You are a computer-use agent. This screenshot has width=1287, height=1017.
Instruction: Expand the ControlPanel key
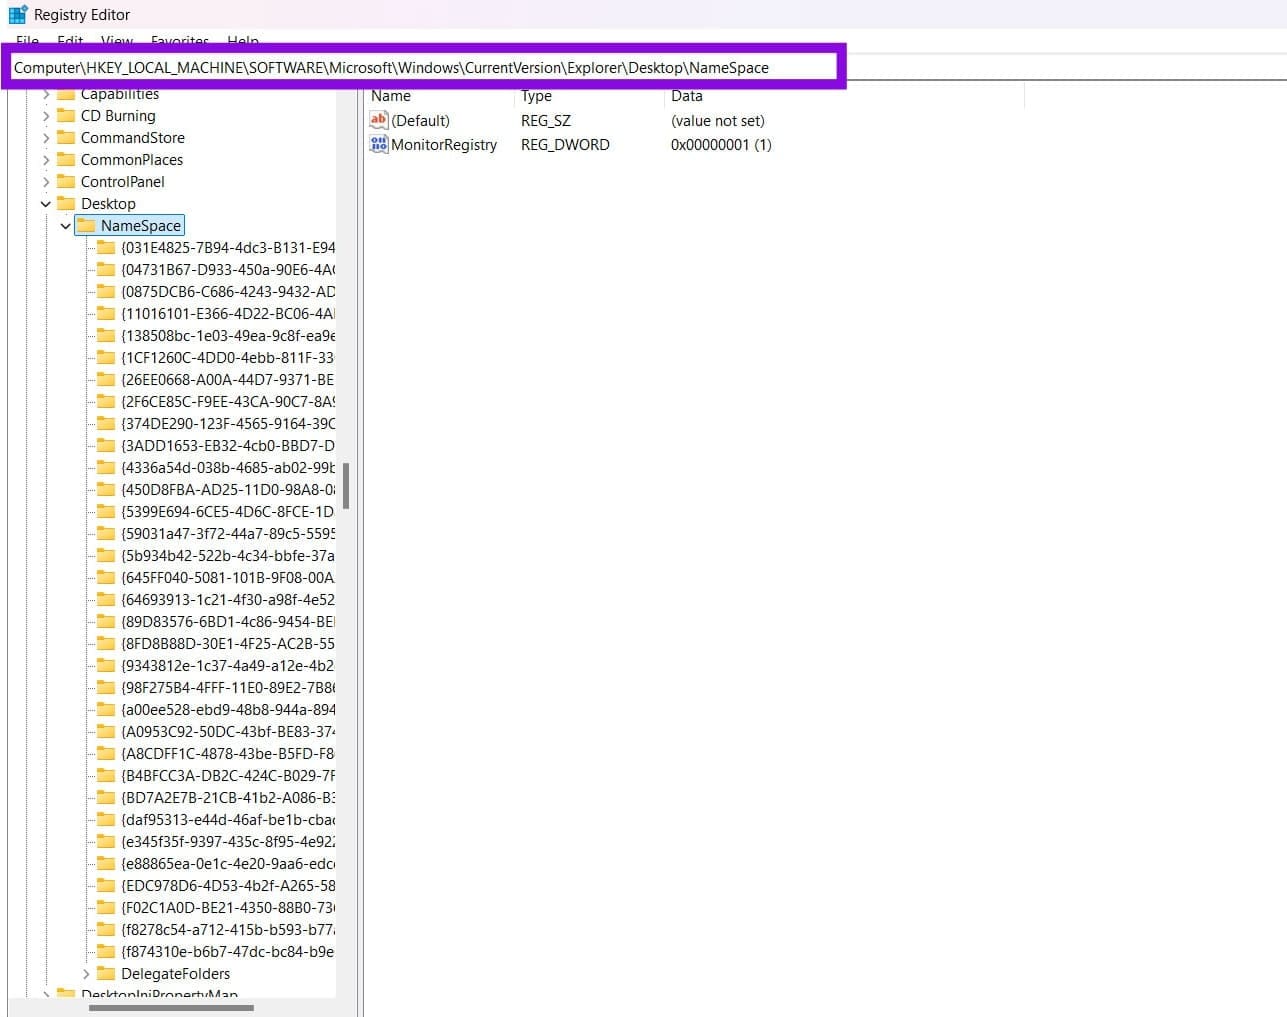pyautogui.click(x=46, y=182)
